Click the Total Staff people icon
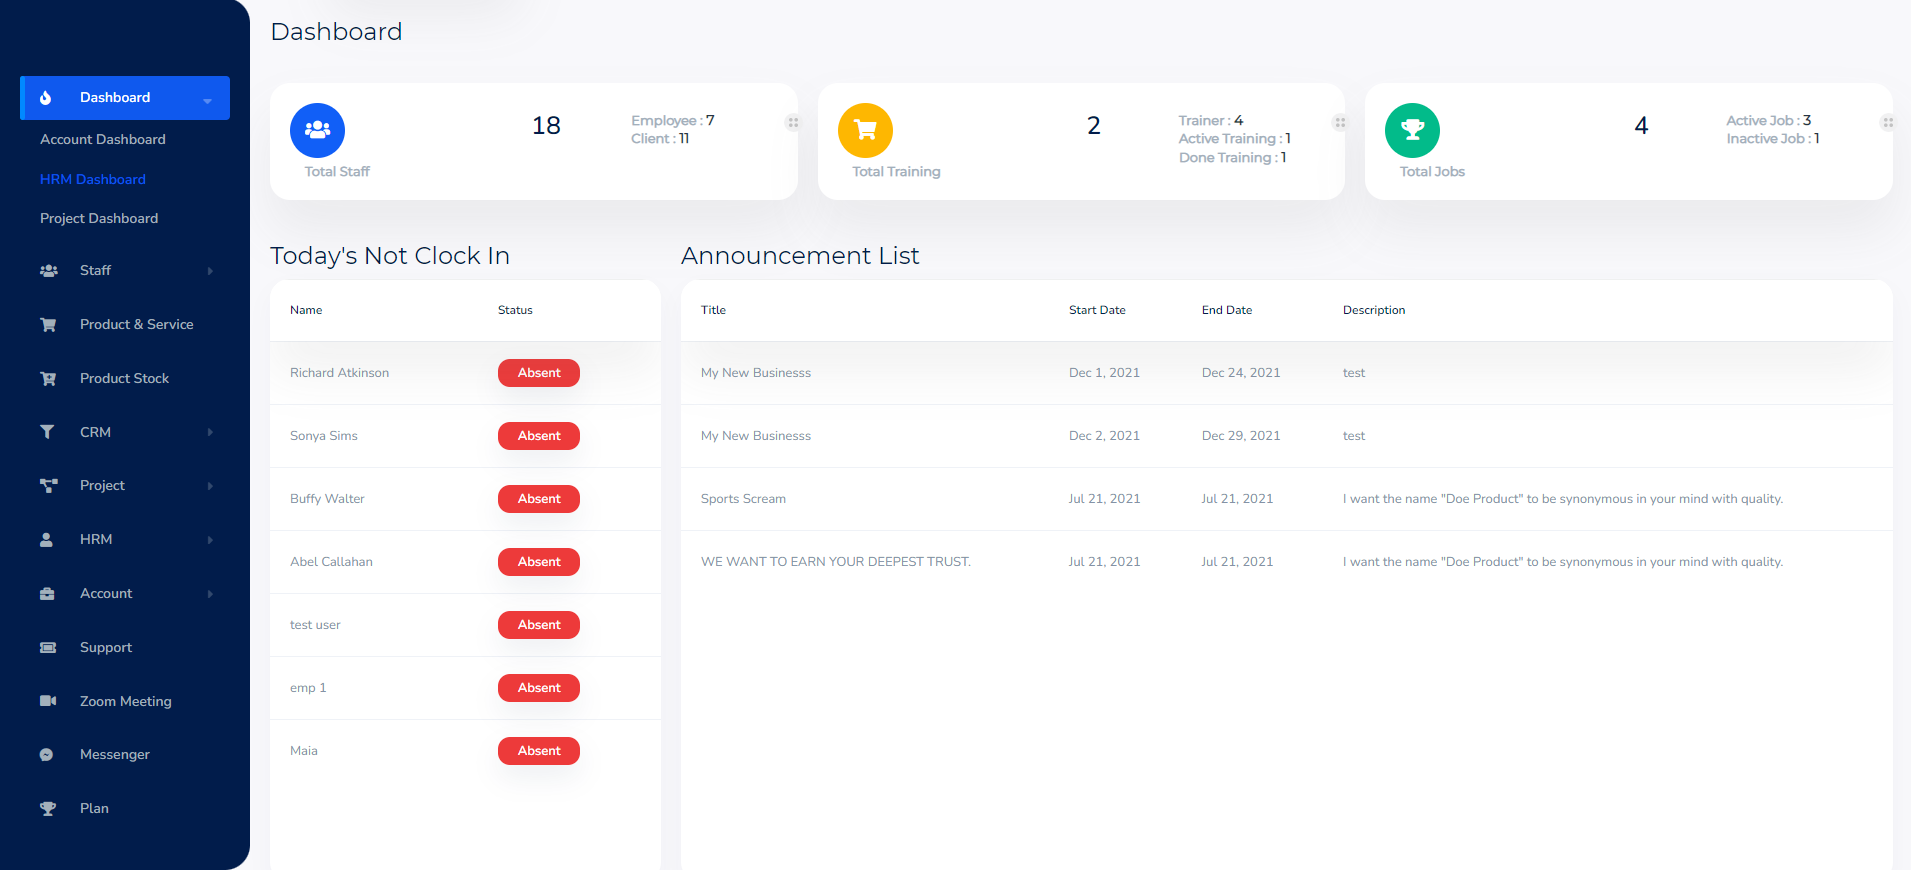 point(317,130)
